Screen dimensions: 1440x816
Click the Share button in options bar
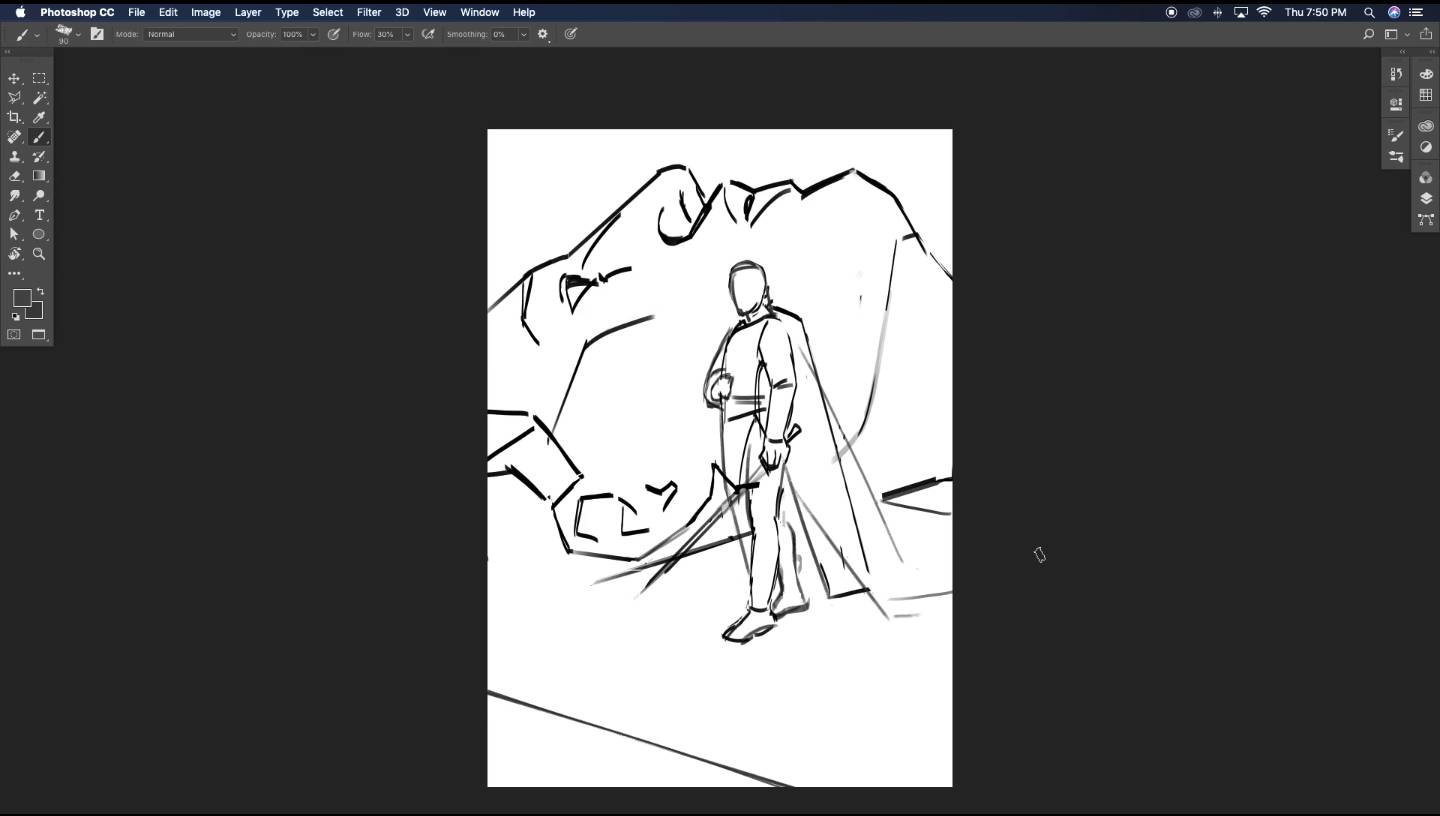pyautogui.click(x=1425, y=34)
